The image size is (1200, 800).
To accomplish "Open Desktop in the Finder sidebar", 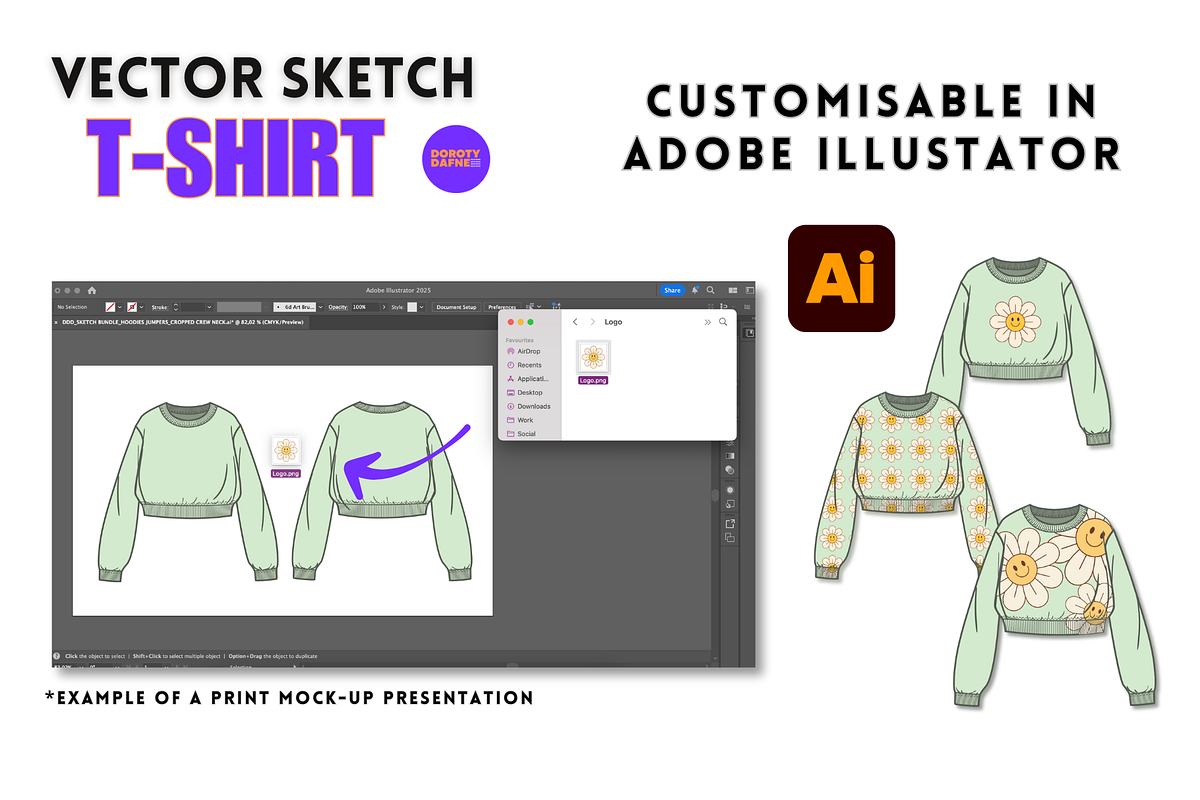I will pyautogui.click(x=524, y=393).
